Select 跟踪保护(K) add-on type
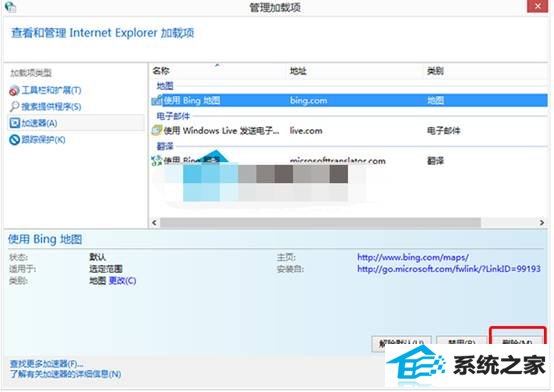 coord(43,140)
